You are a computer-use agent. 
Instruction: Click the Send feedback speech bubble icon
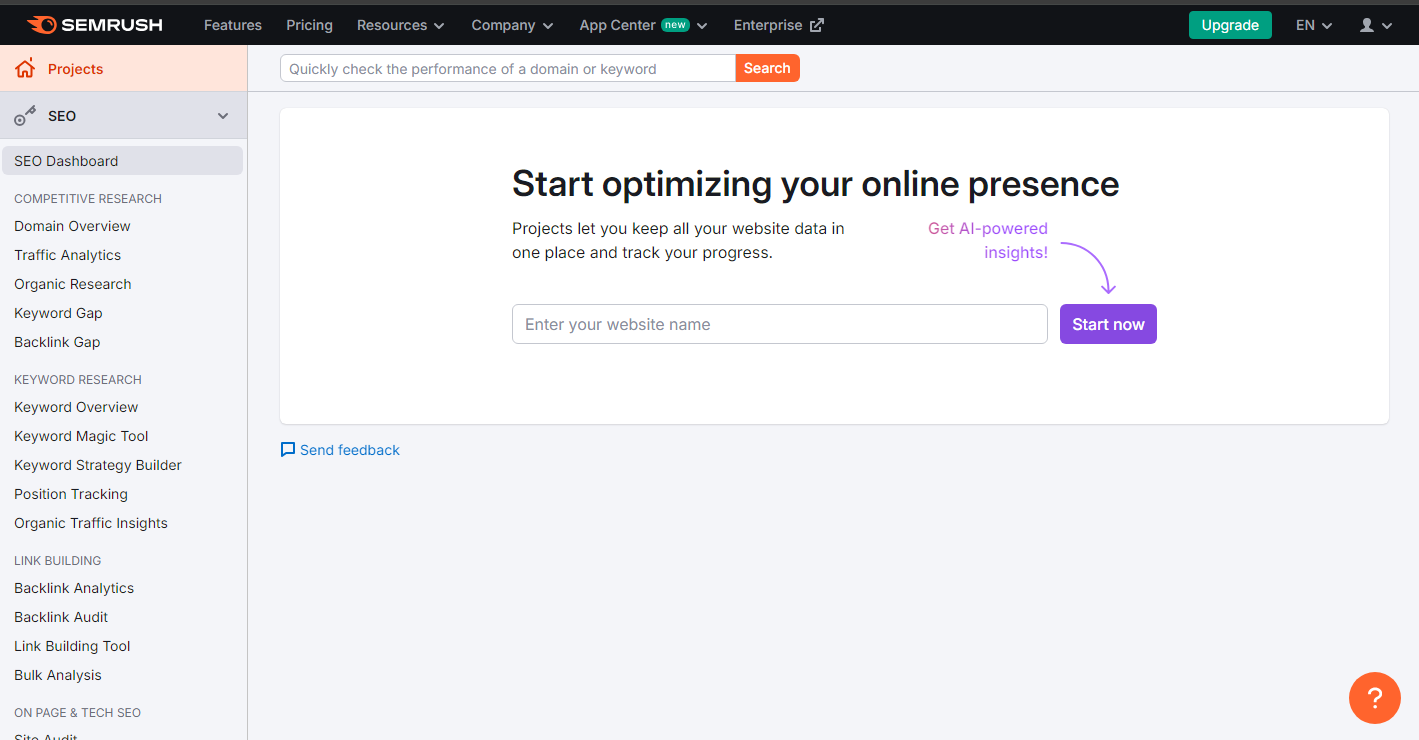pyautogui.click(x=288, y=450)
